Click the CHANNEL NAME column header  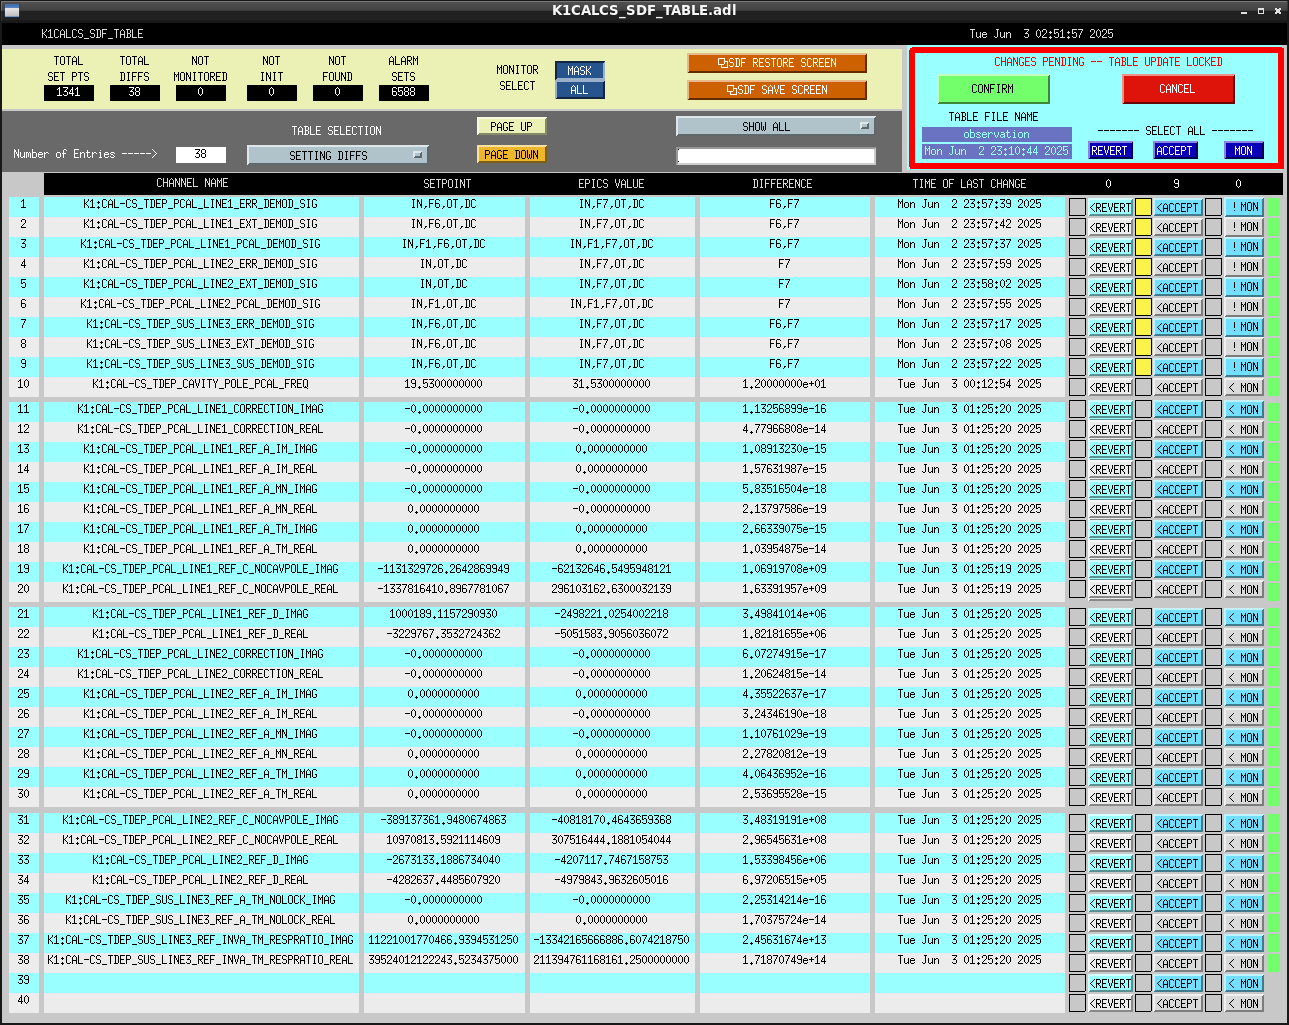(192, 183)
